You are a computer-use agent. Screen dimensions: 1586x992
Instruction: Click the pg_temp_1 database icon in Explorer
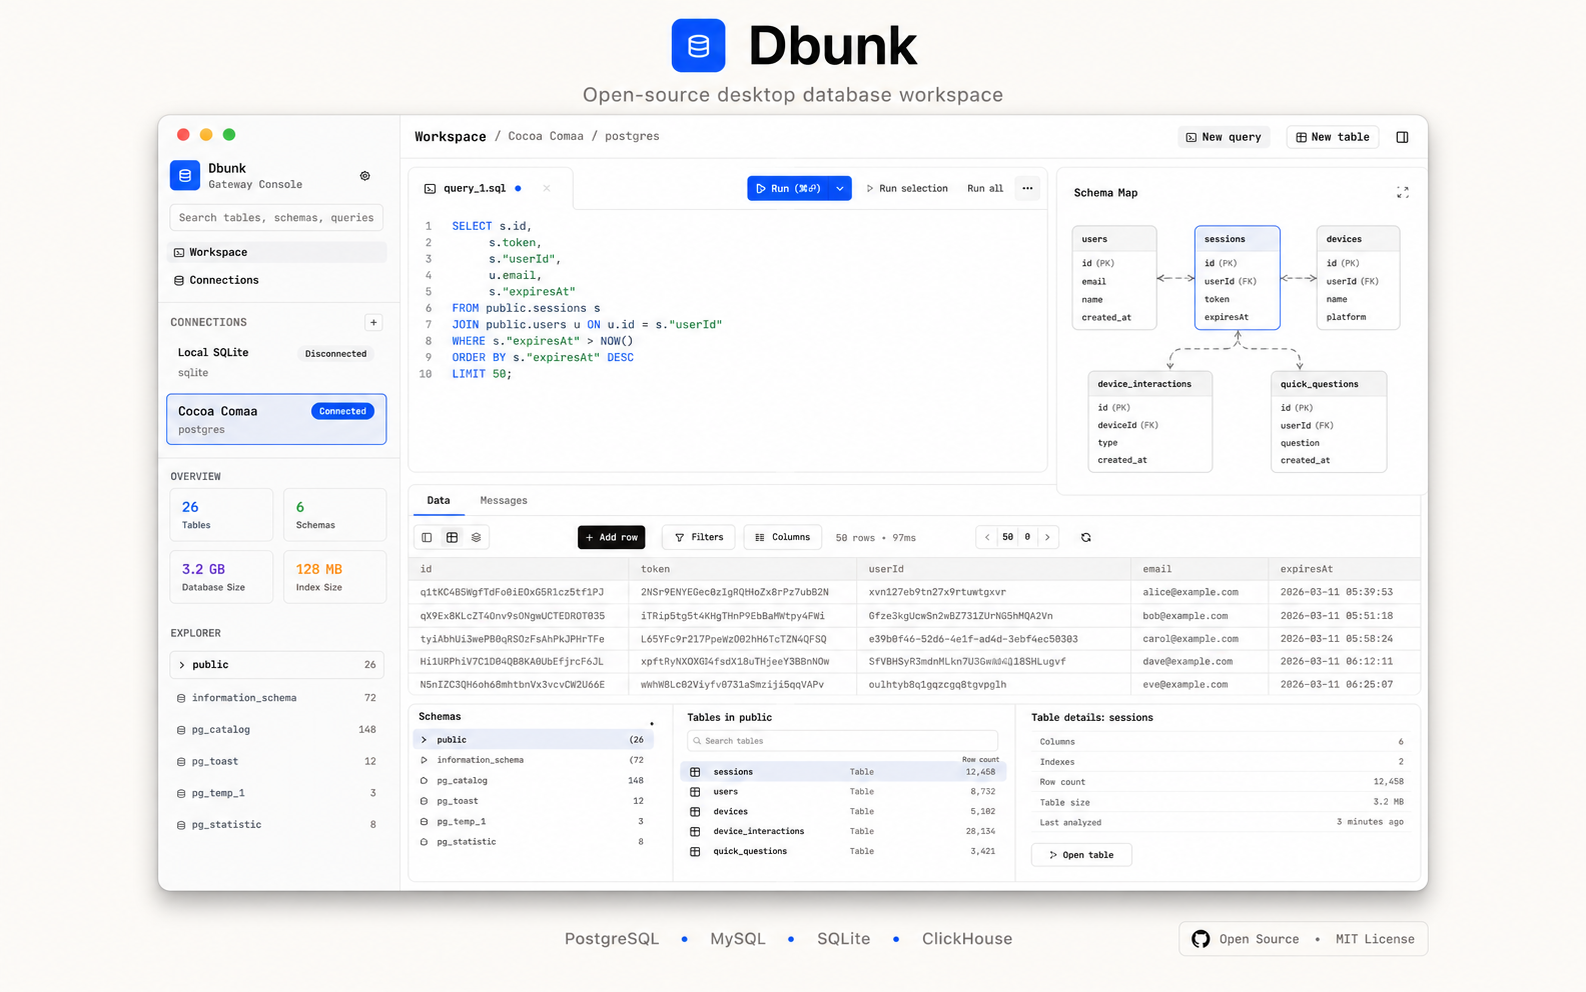click(x=181, y=793)
